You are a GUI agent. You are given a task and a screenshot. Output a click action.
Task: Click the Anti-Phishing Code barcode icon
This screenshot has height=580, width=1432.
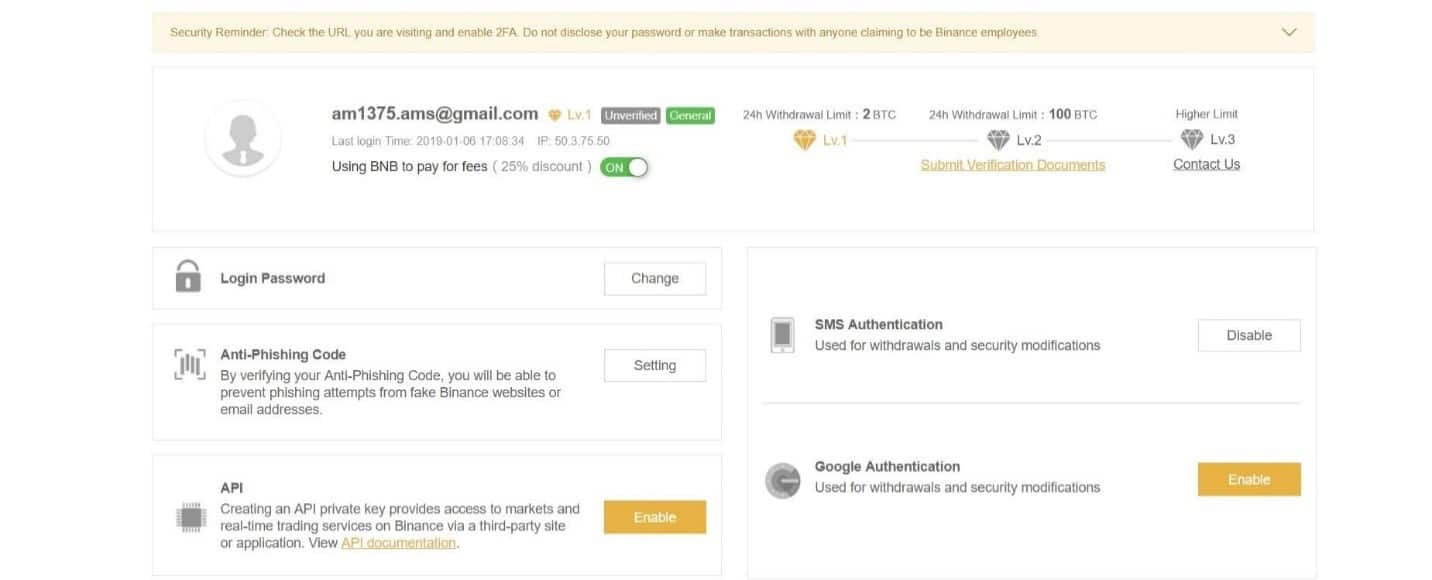coord(190,365)
